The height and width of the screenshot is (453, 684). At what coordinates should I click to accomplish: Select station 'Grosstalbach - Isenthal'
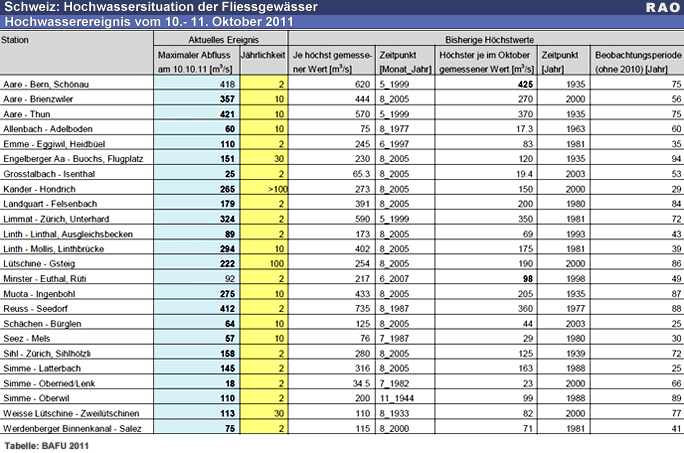pyautogui.click(x=49, y=174)
